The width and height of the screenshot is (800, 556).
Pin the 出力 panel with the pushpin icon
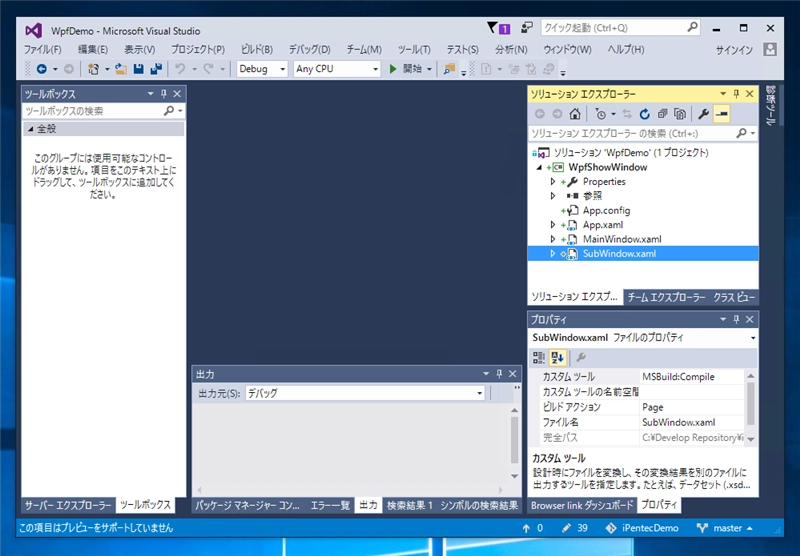499,374
